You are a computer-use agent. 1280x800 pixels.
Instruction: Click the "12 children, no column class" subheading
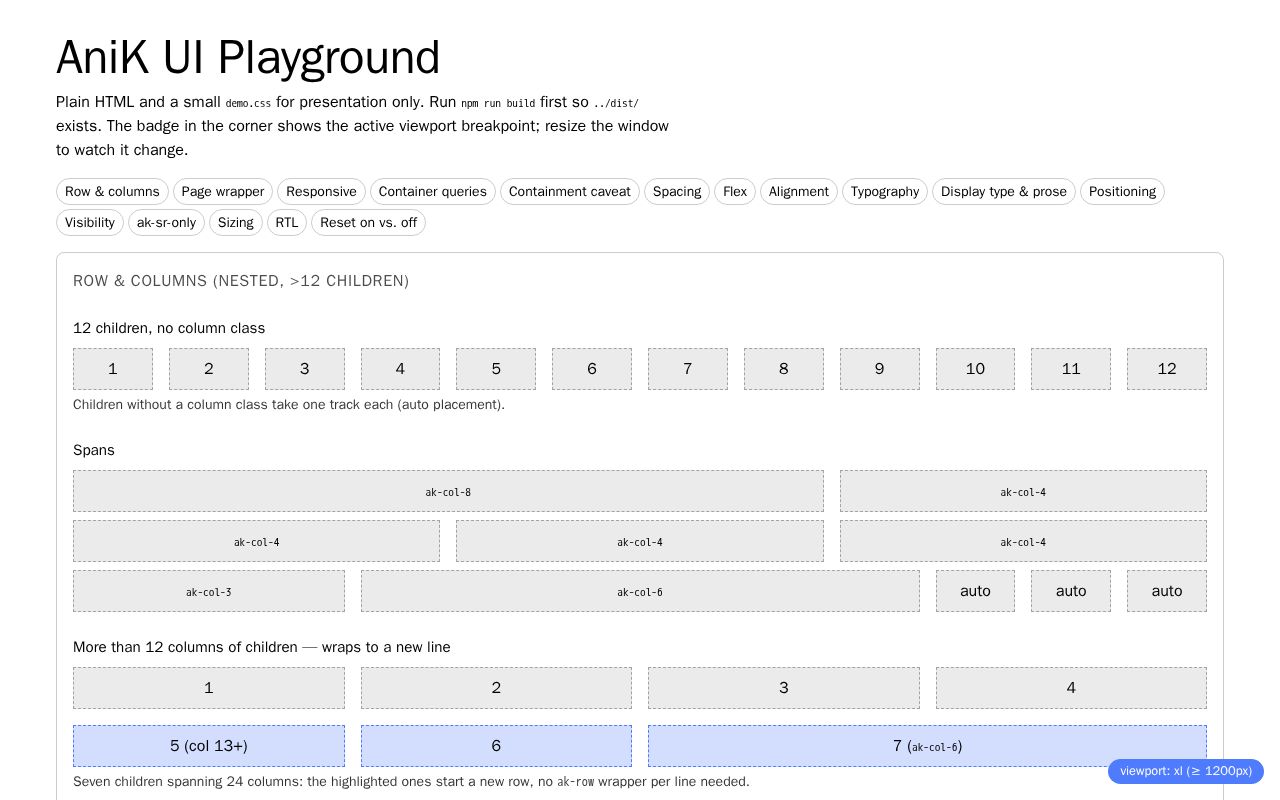[169, 328]
